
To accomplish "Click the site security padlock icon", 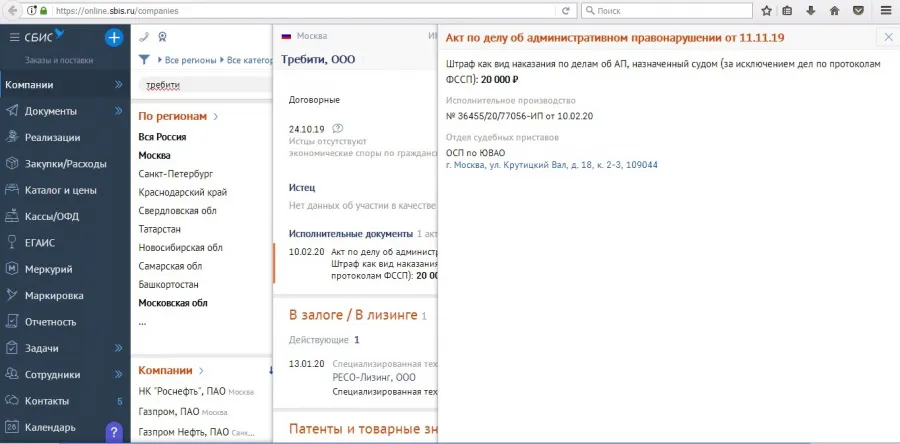I will pos(44,11).
